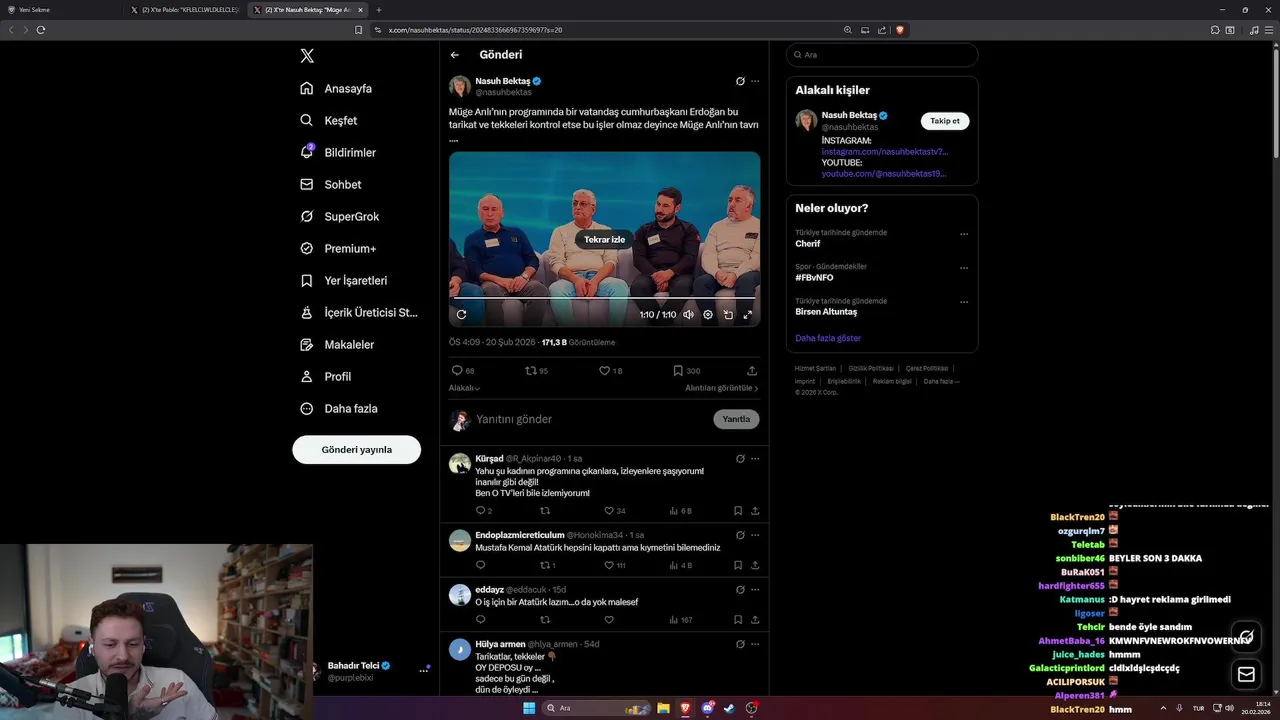Open options for Cherif trend
The image size is (1280, 720).
pyautogui.click(x=964, y=234)
